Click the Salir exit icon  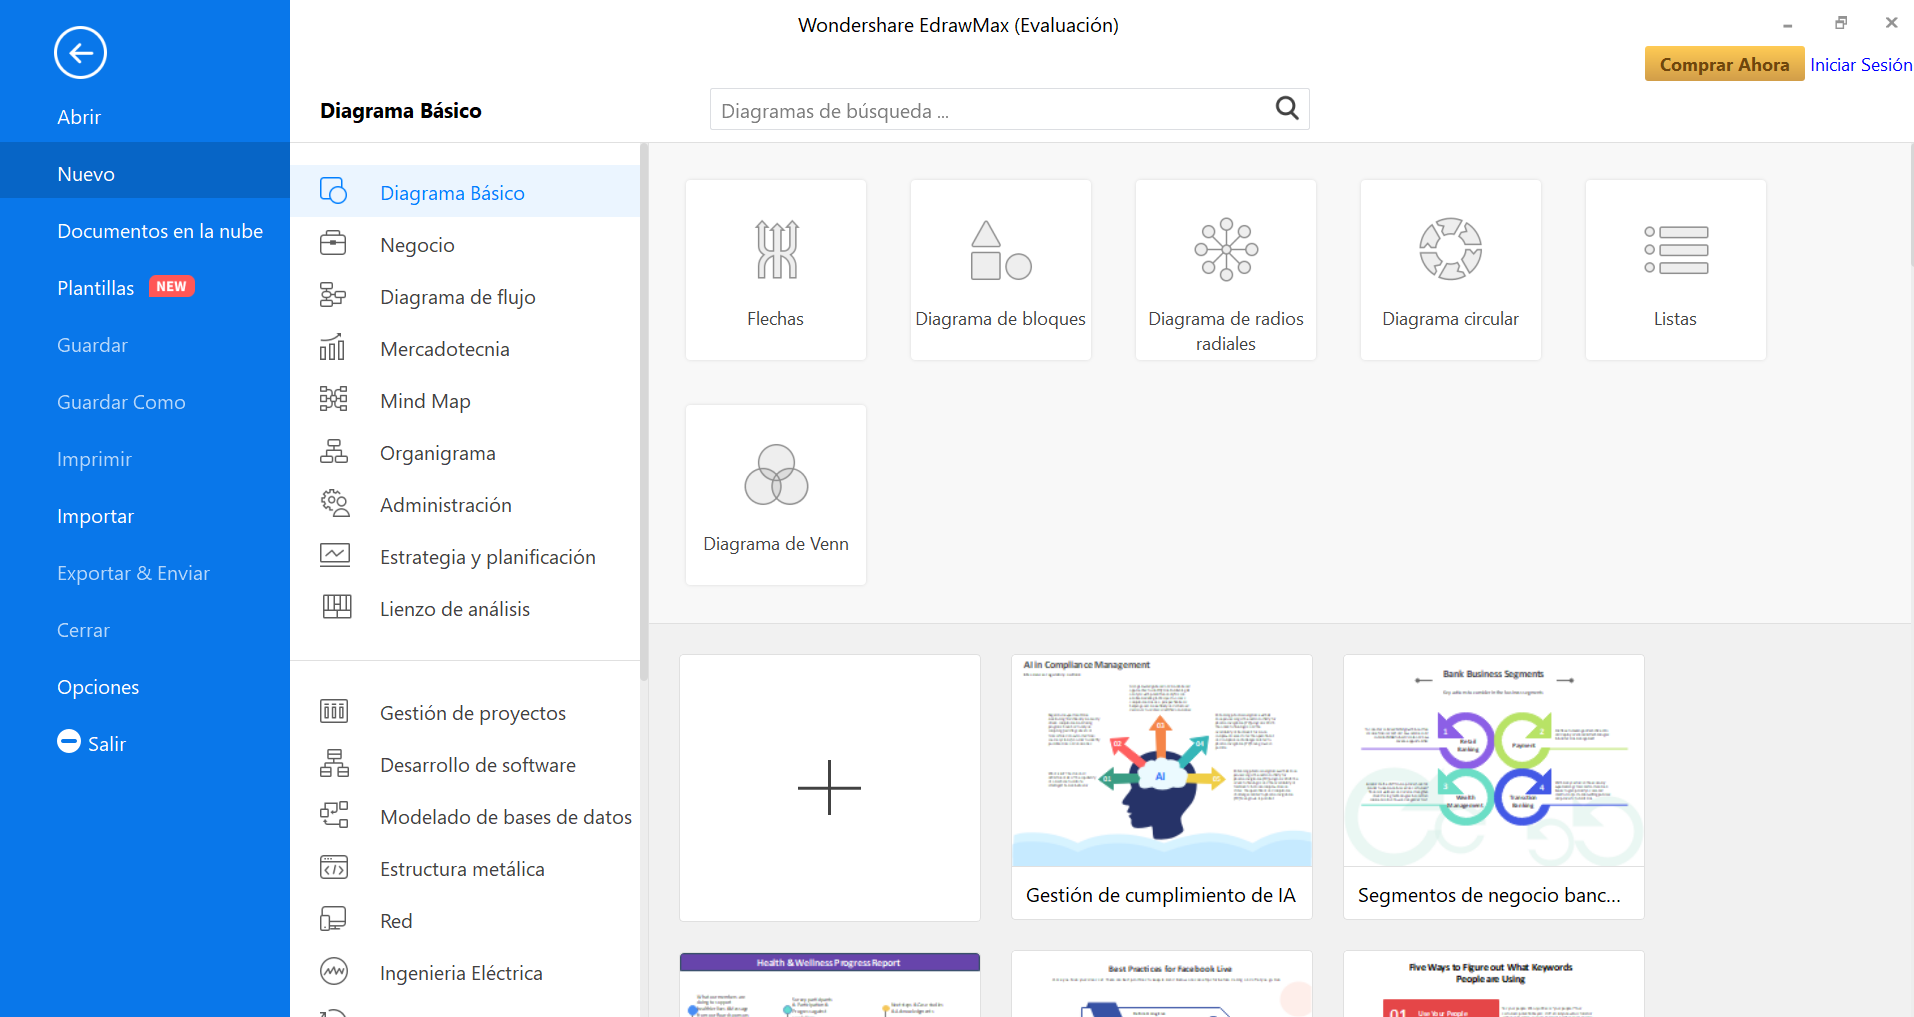[69, 741]
